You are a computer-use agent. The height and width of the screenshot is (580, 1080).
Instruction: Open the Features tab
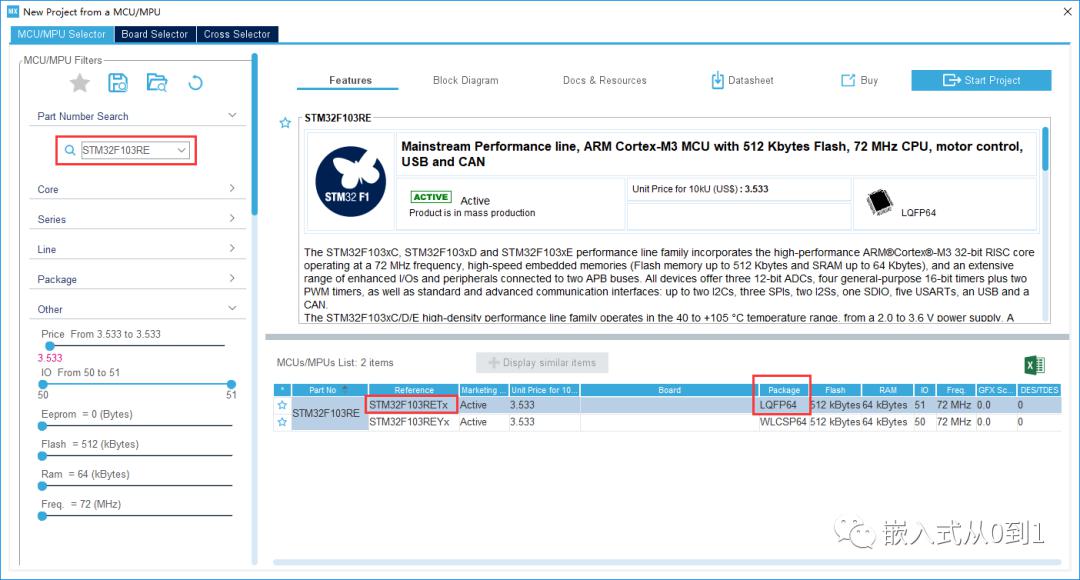click(351, 81)
